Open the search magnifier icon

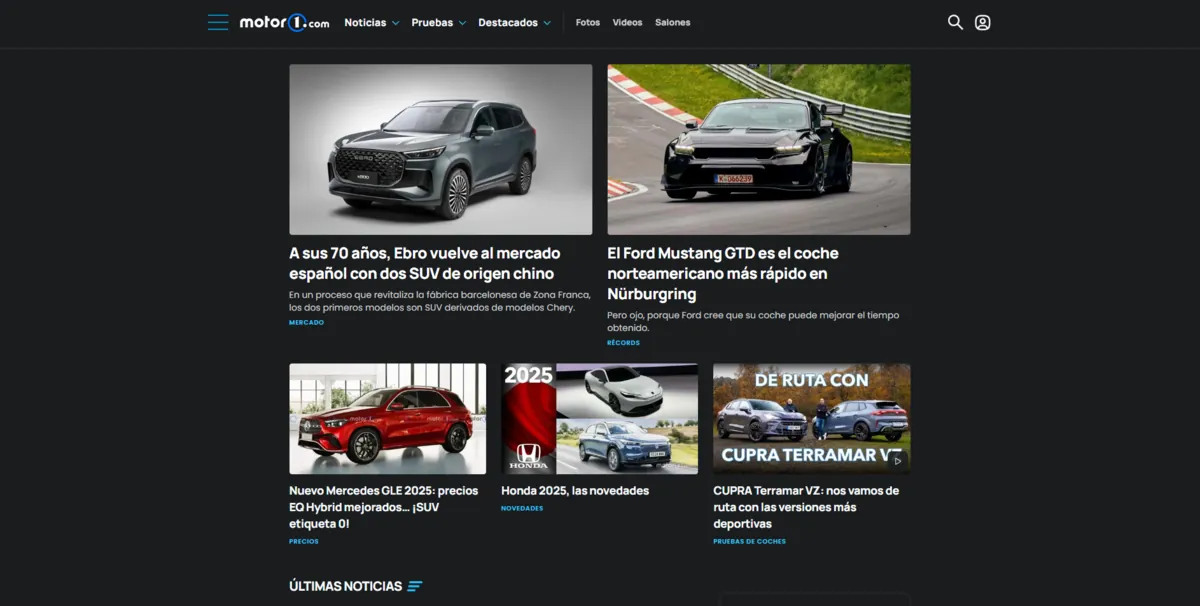click(x=955, y=22)
